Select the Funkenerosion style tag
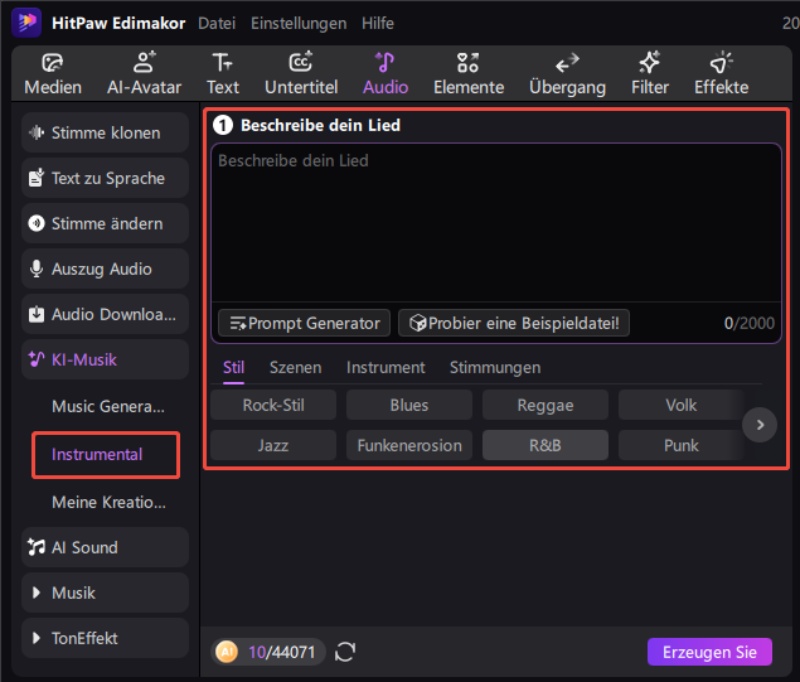800x682 pixels. pos(409,445)
